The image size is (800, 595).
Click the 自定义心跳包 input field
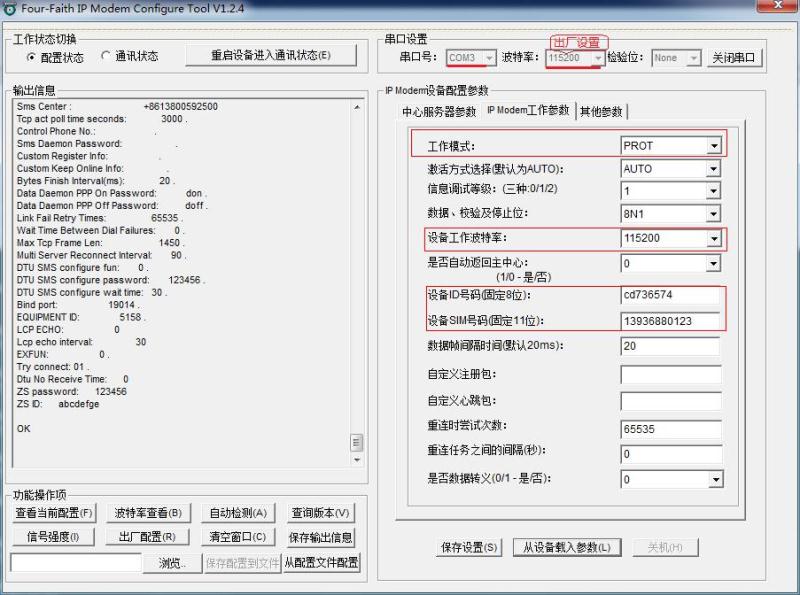pyautogui.click(x=671, y=401)
